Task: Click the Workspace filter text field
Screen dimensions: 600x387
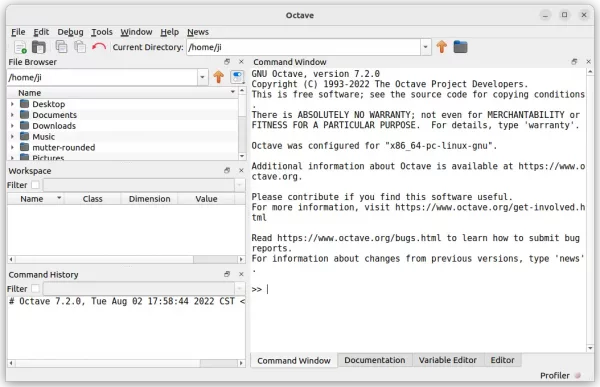Action: 139,185
